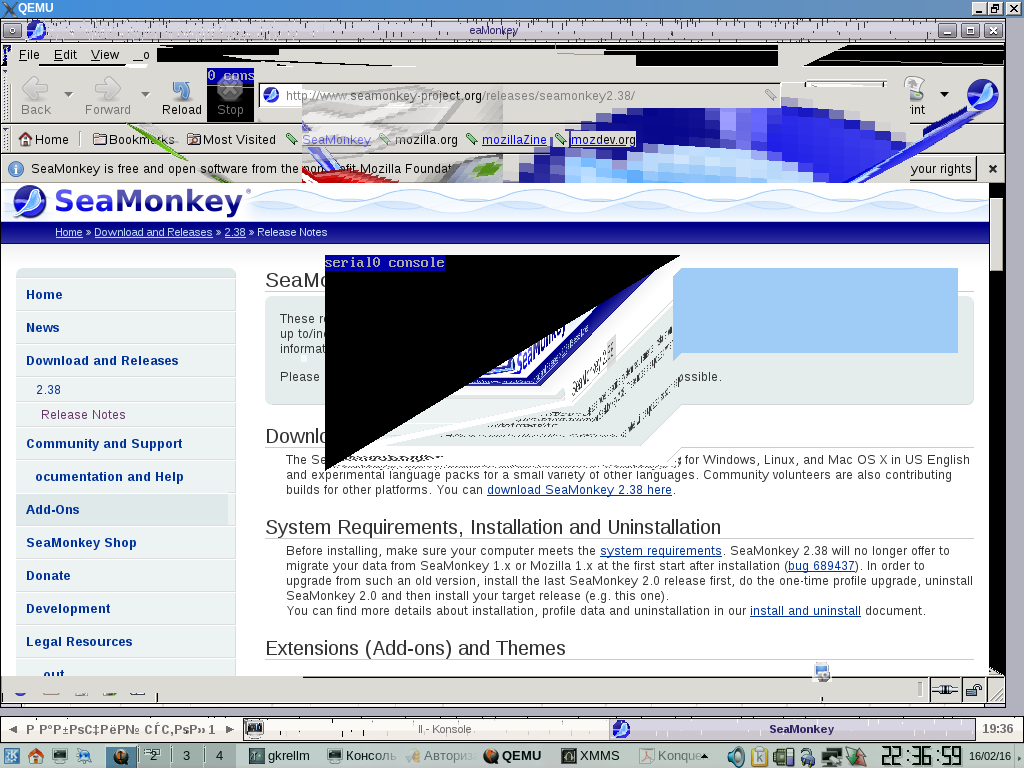This screenshot has height=768, width=1024.
Task: Select XMMS in the taskbar
Action: [590, 756]
